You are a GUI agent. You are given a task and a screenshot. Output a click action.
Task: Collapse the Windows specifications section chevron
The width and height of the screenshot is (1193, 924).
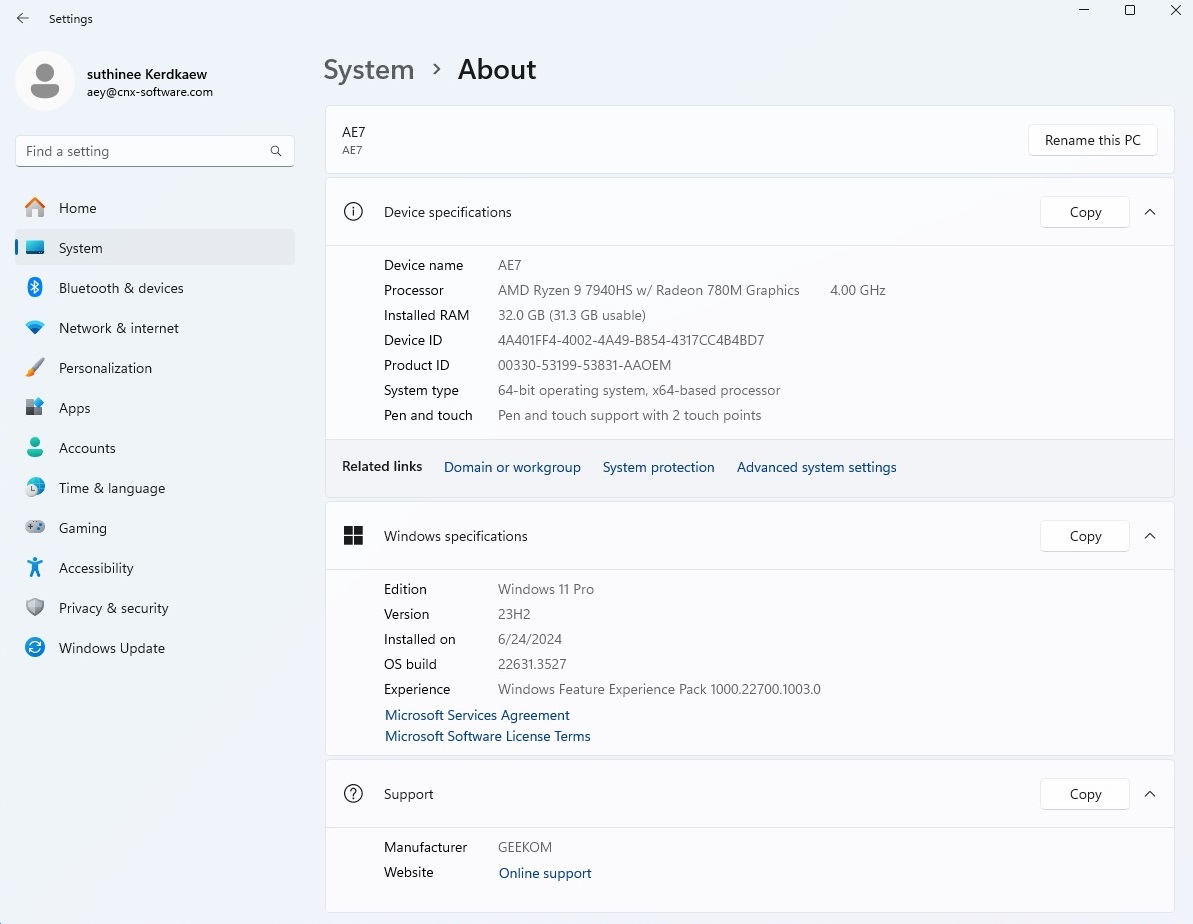pyautogui.click(x=1150, y=536)
